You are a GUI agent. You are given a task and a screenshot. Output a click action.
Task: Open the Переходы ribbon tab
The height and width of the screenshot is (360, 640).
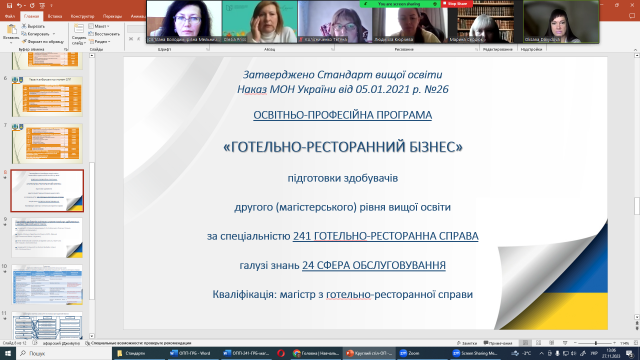click(112, 16)
